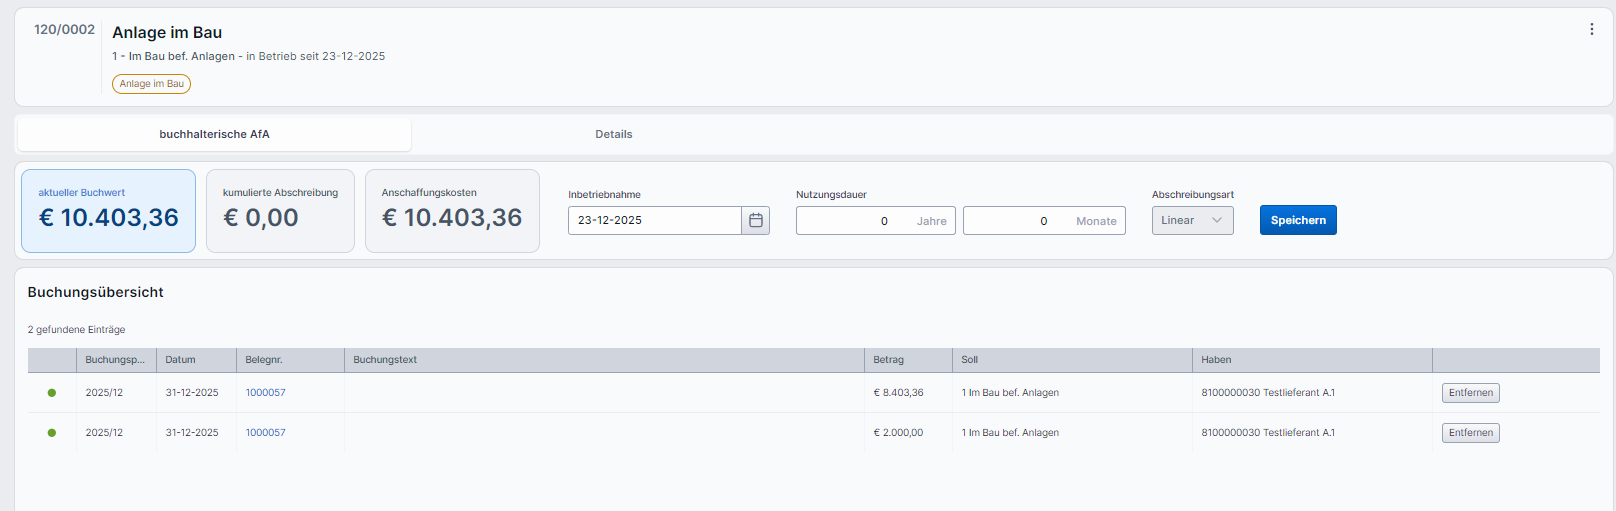The height and width of the screenshot is (511, 1616).
Task: Open the calendar date picker icon
Action: pos(756,220)
